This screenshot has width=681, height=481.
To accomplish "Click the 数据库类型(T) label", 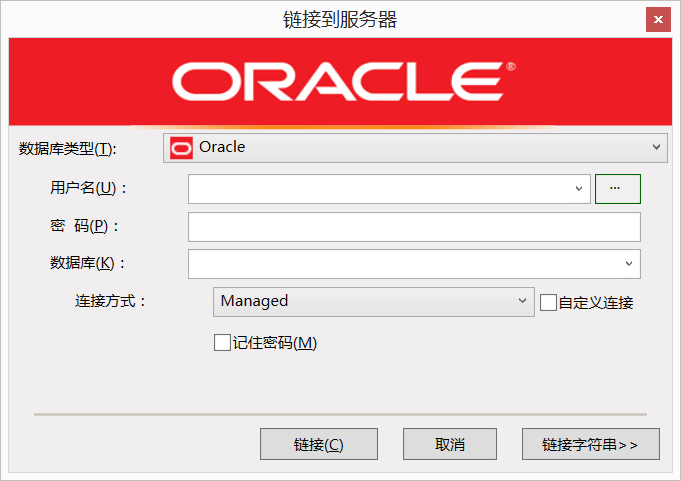I will point(67,149).
